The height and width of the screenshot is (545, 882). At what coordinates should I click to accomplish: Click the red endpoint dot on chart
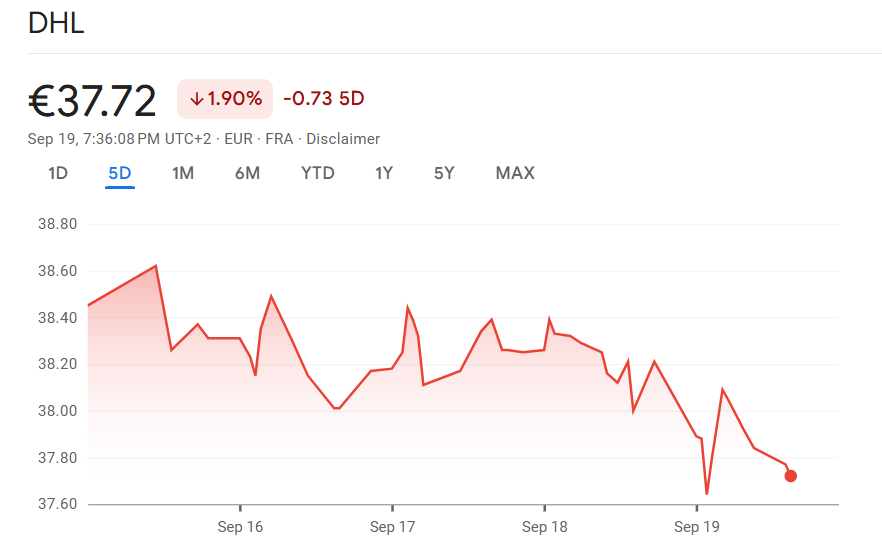(791, 476)
